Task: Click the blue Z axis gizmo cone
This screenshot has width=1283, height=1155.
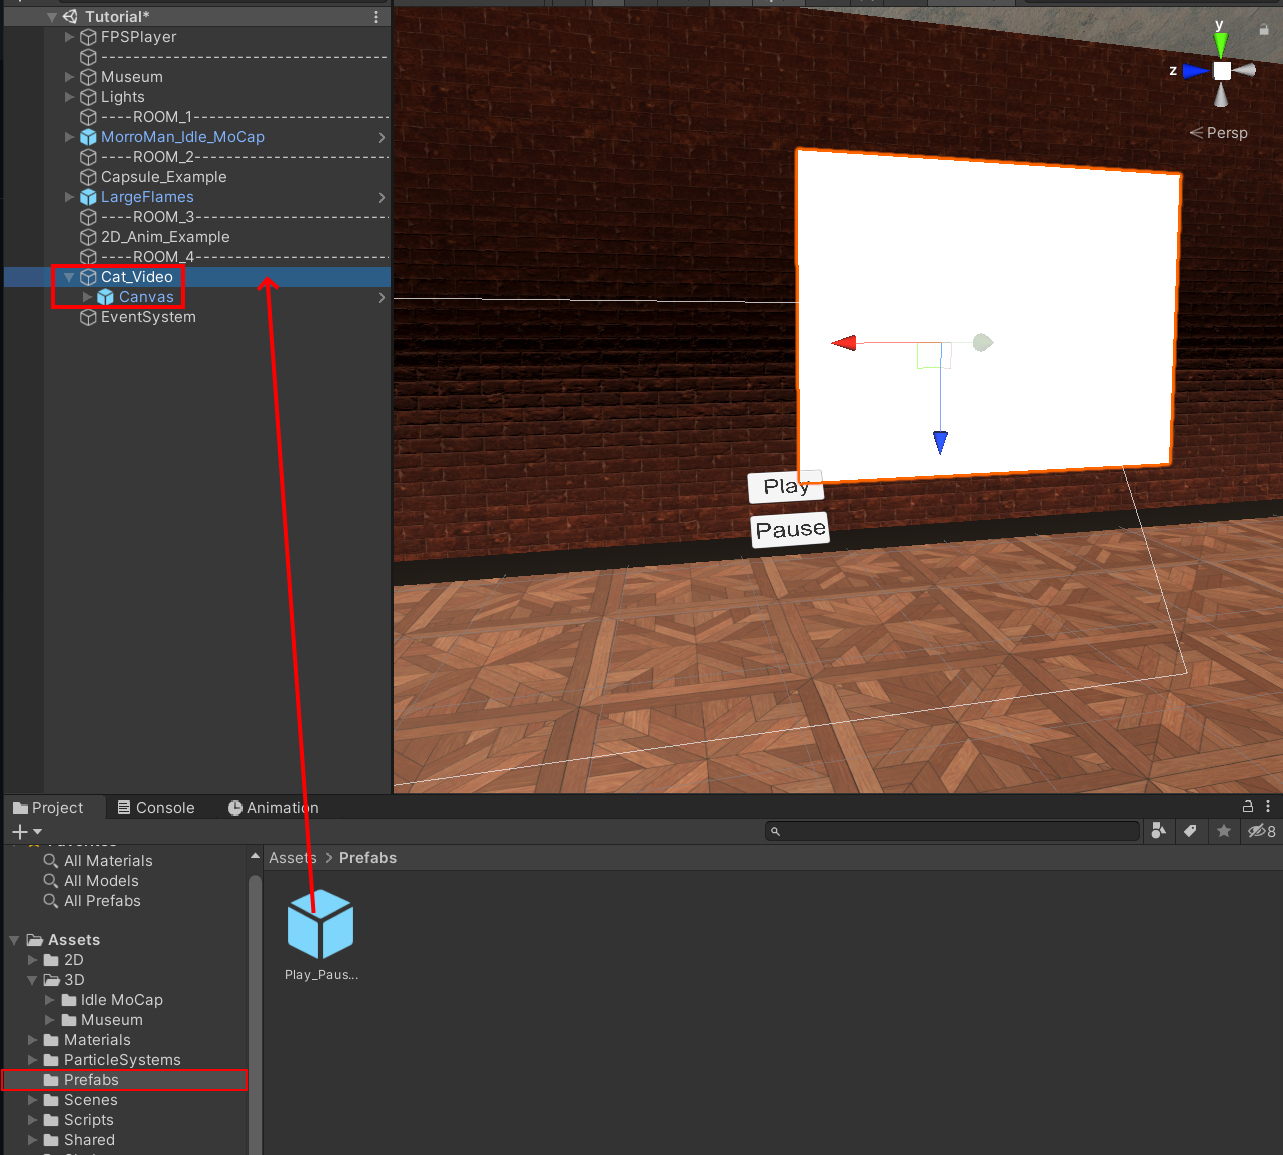Action: point(1196,71)
